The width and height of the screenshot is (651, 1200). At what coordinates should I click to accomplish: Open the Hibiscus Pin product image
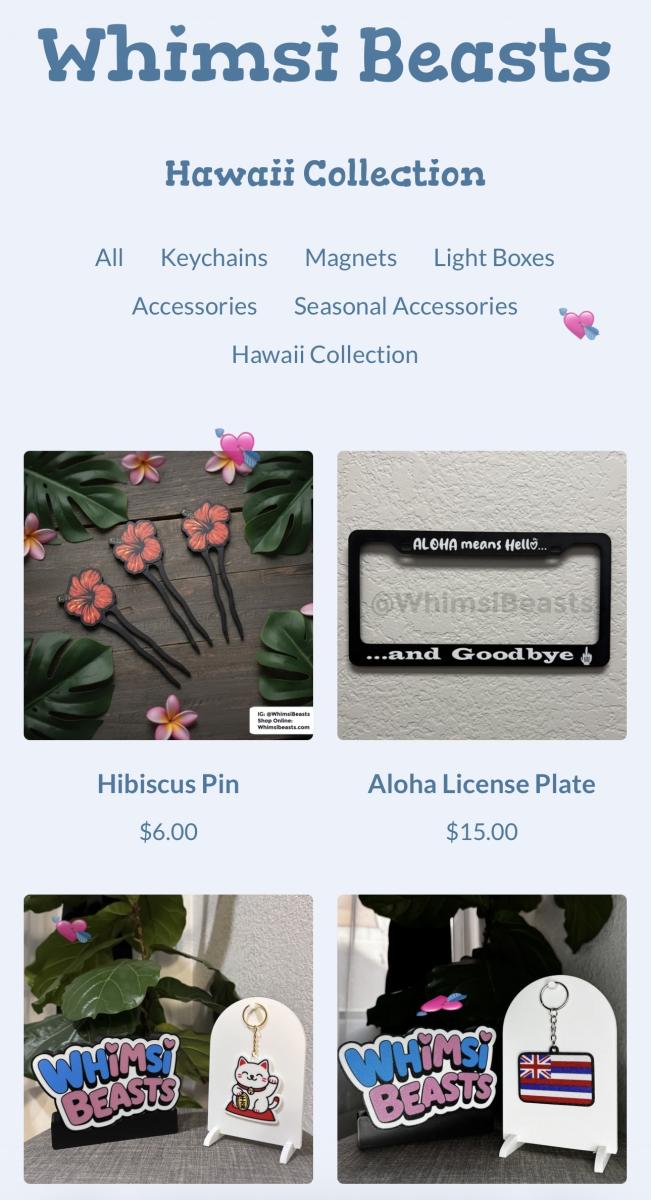pyautogui.click(x=168, y=595)
